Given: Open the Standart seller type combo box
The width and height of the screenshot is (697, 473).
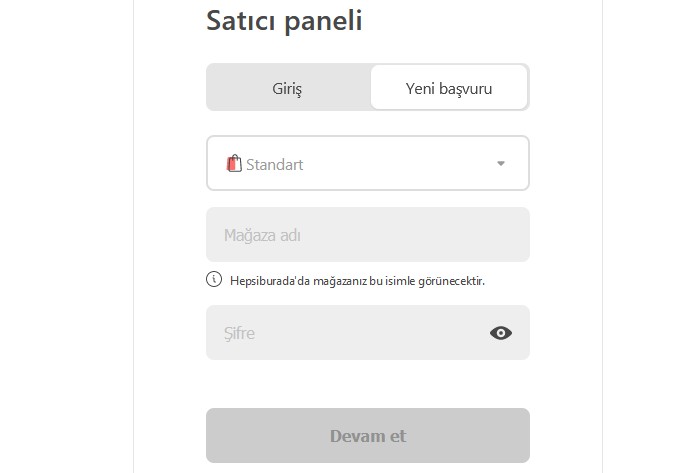Looking at the screenshot, I should (x=367, y=163).
